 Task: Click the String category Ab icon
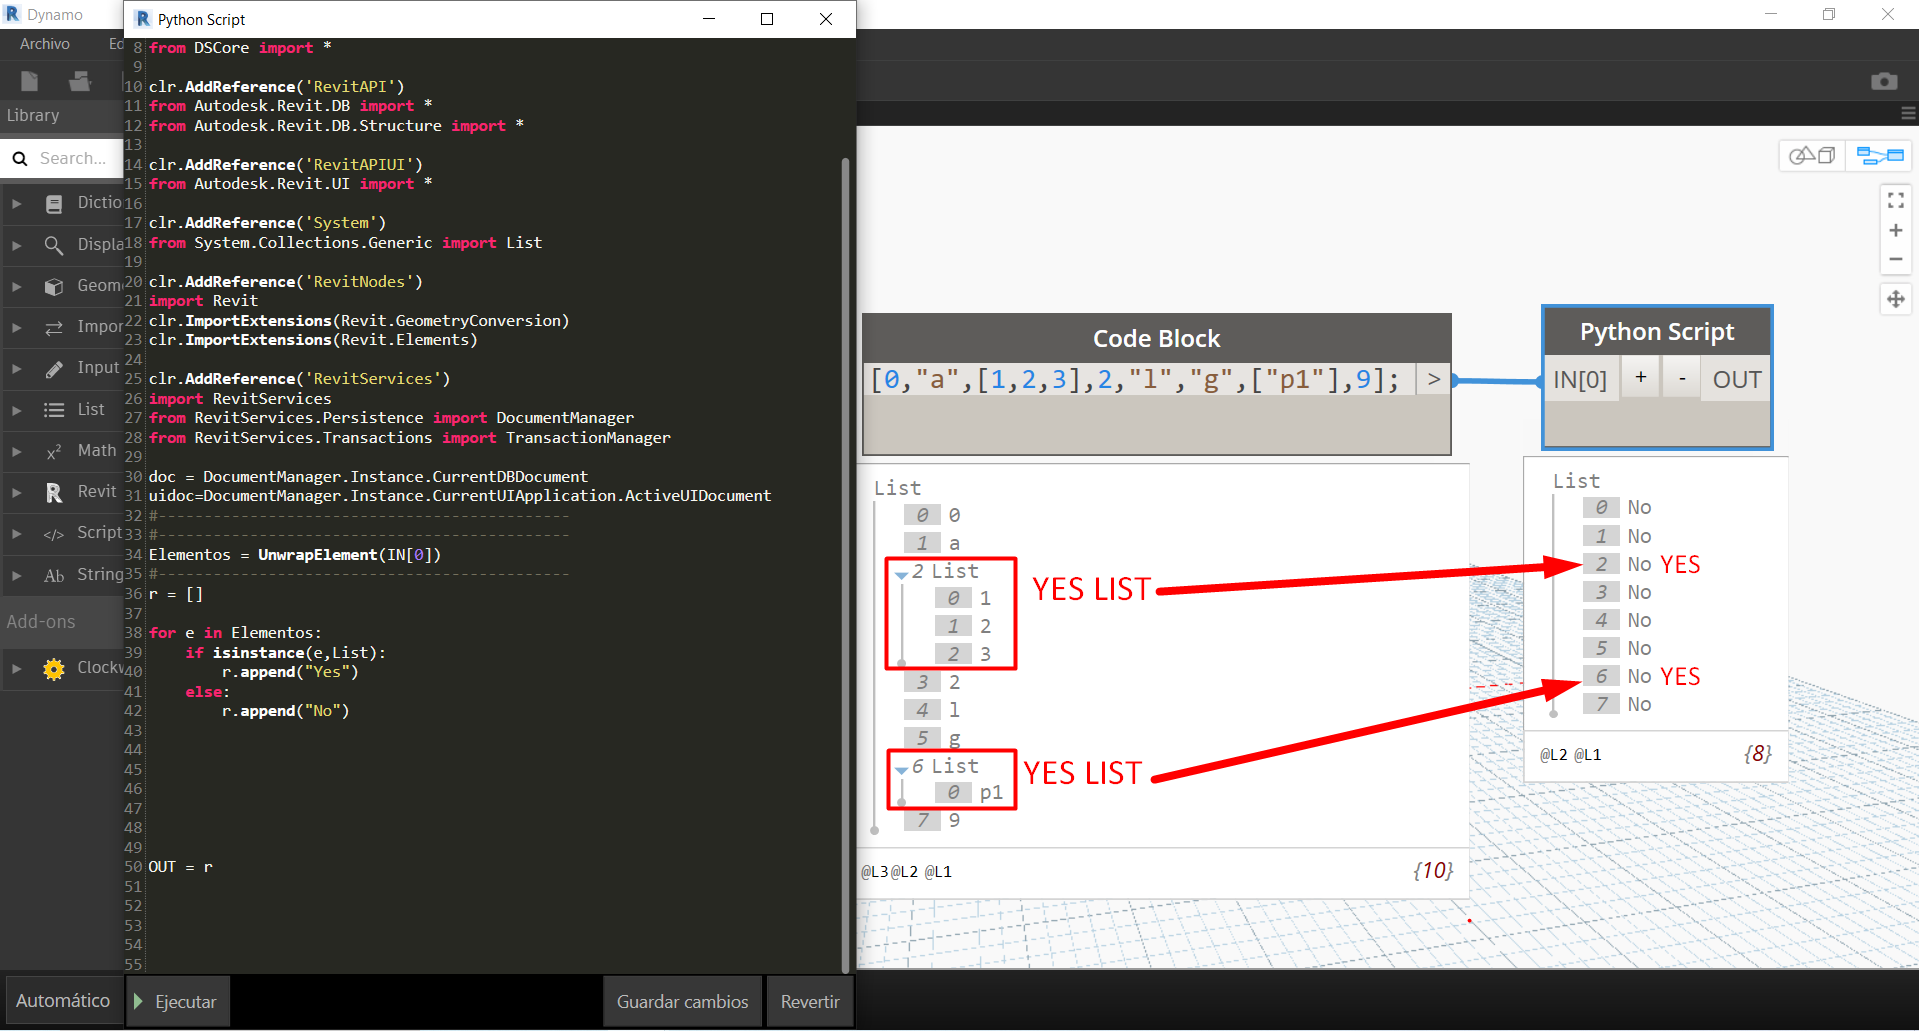click(54, 576)
